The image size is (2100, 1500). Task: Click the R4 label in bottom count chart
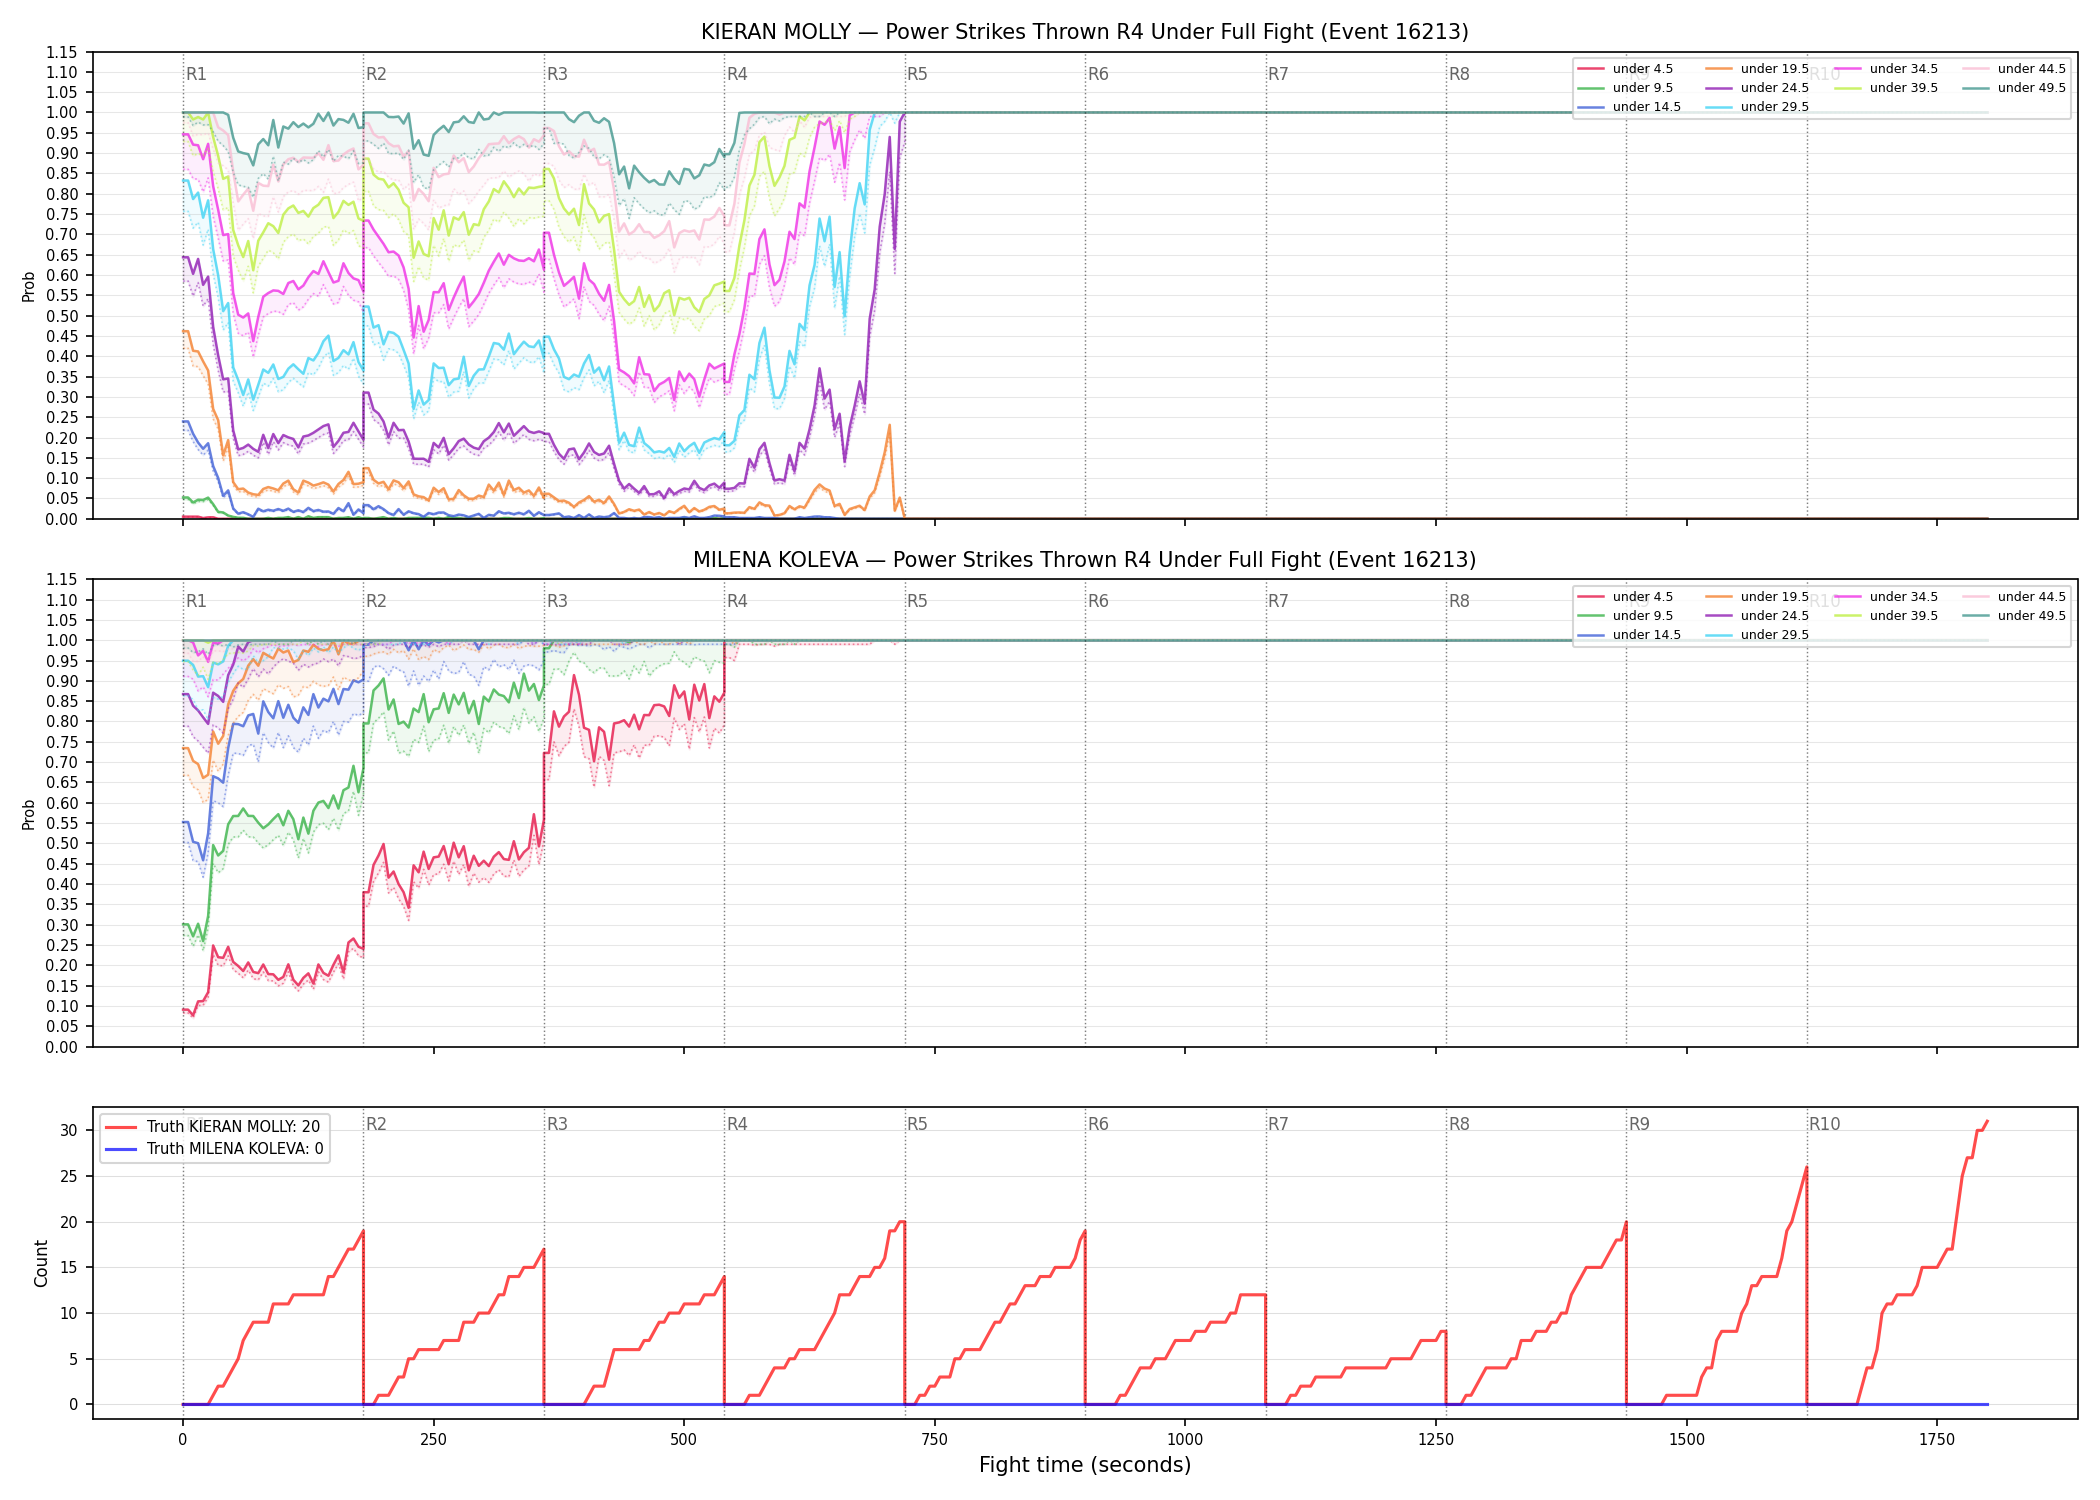737,1124
